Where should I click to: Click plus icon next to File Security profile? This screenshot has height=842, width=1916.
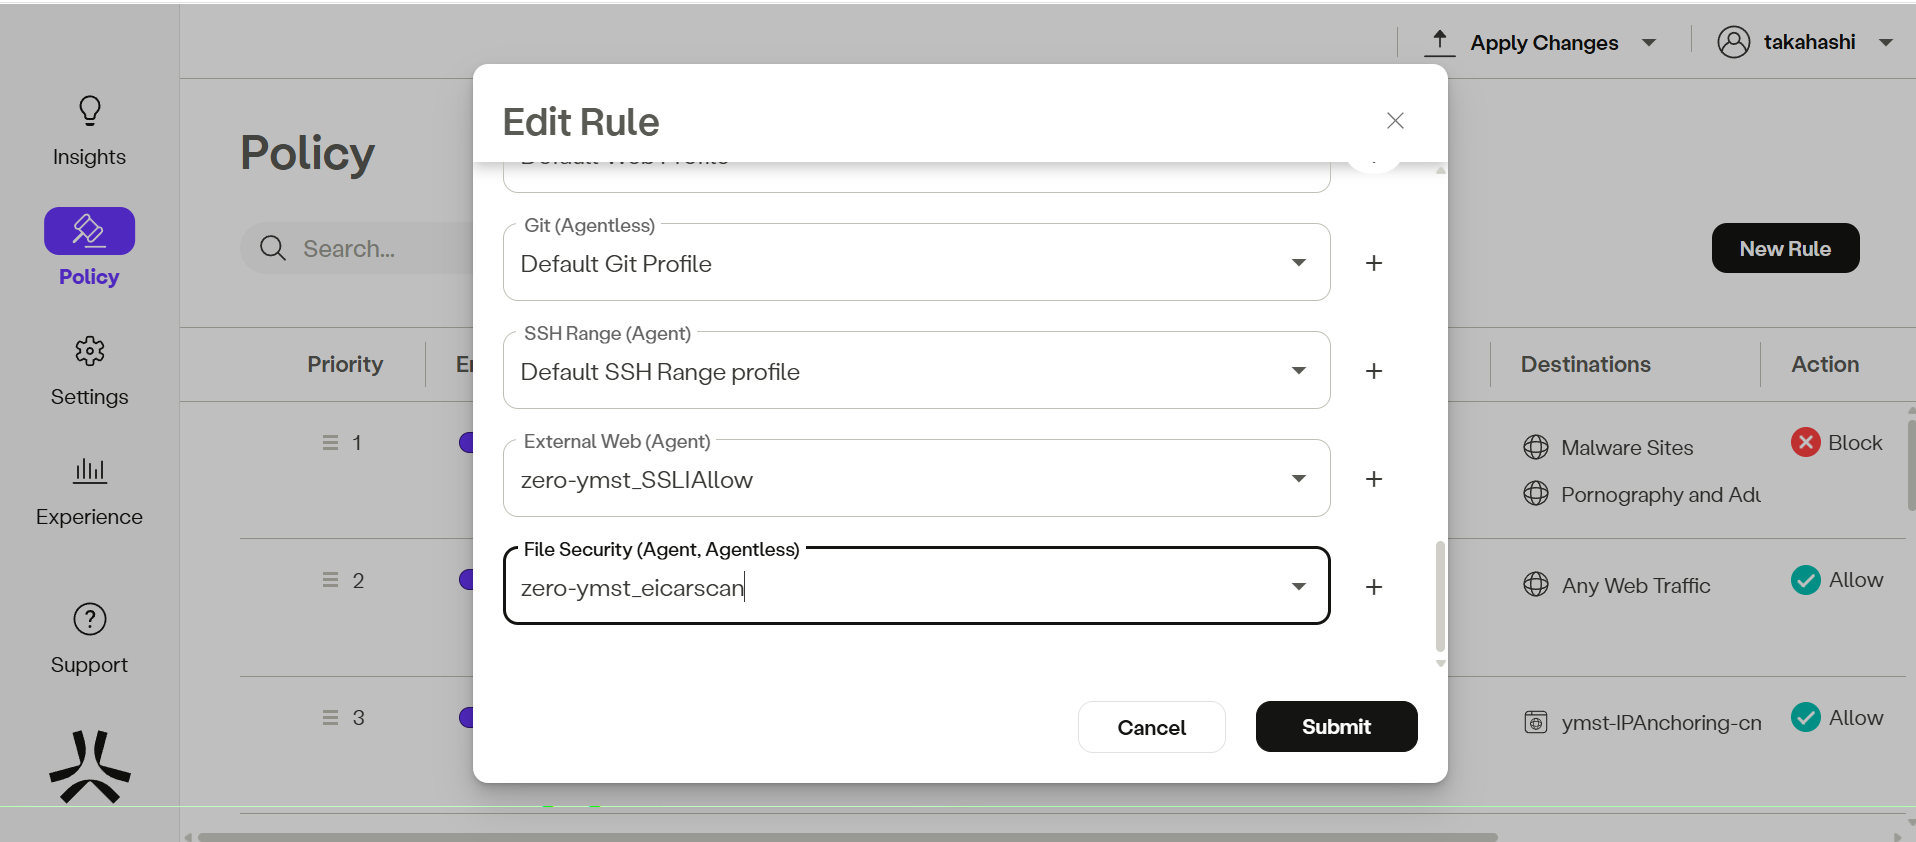1374,587
